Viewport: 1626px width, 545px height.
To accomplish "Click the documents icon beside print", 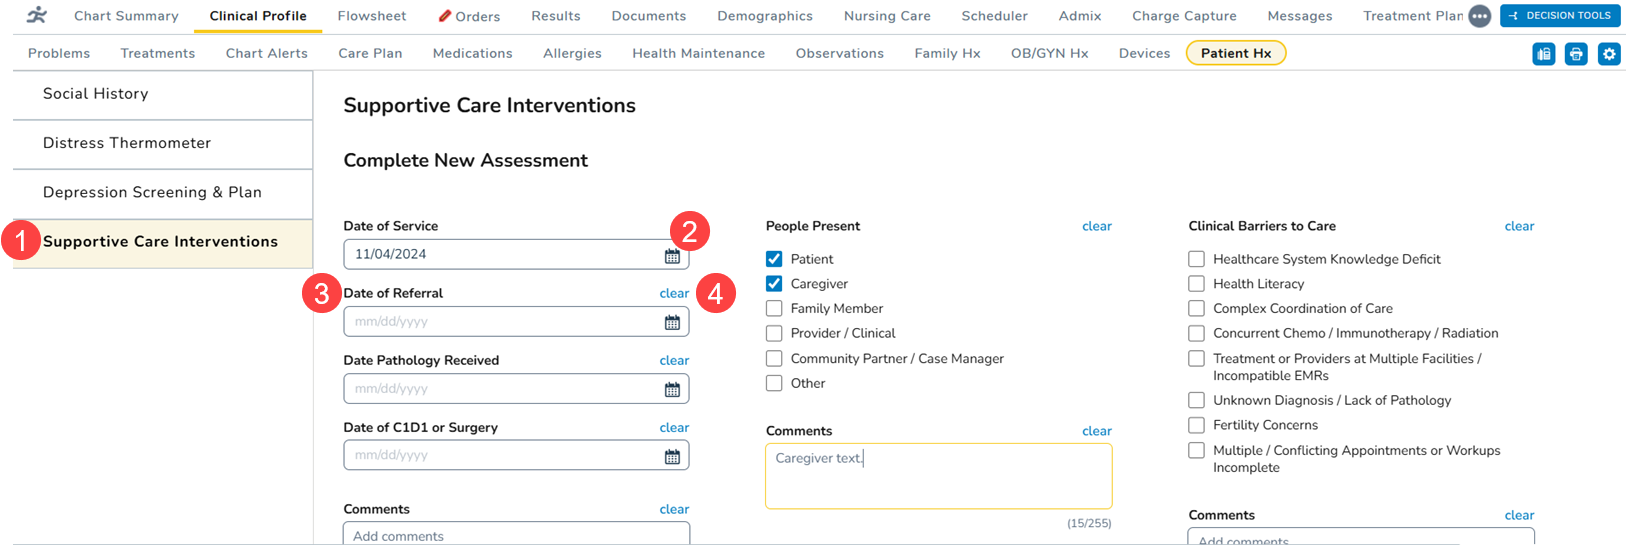I will (x=1544, y=54).
